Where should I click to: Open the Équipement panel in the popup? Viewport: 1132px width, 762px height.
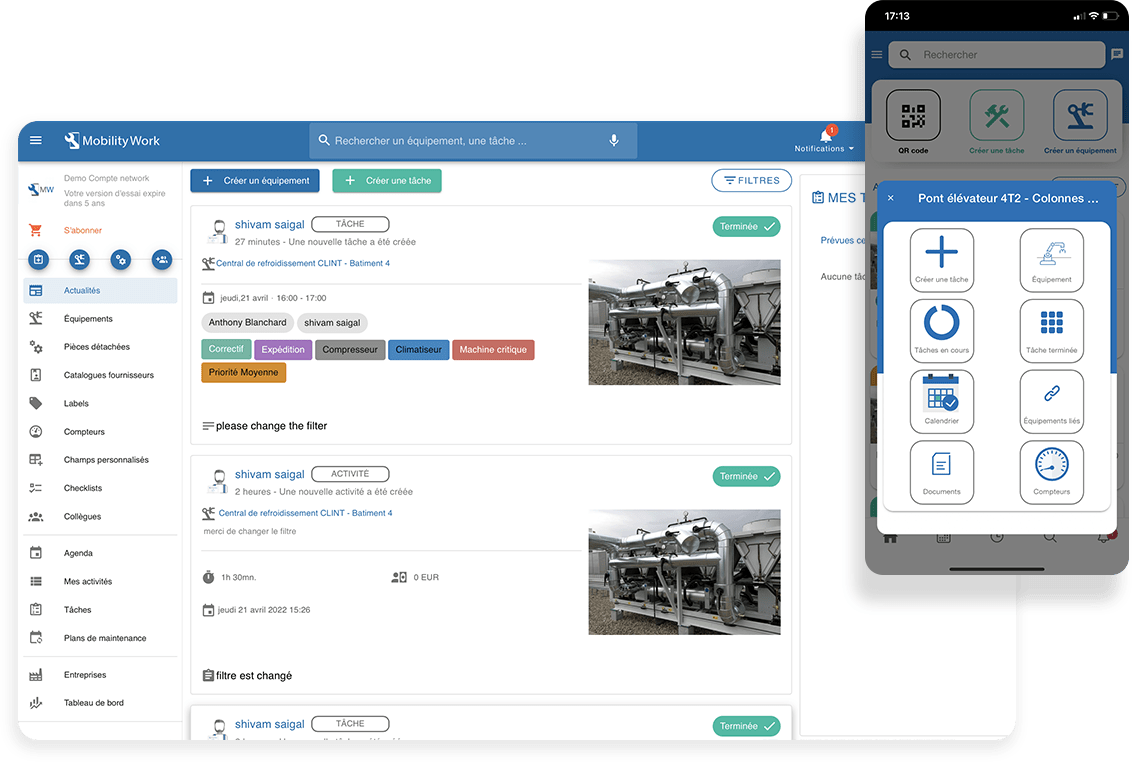pyautogui.click(x=1051, y=259)
